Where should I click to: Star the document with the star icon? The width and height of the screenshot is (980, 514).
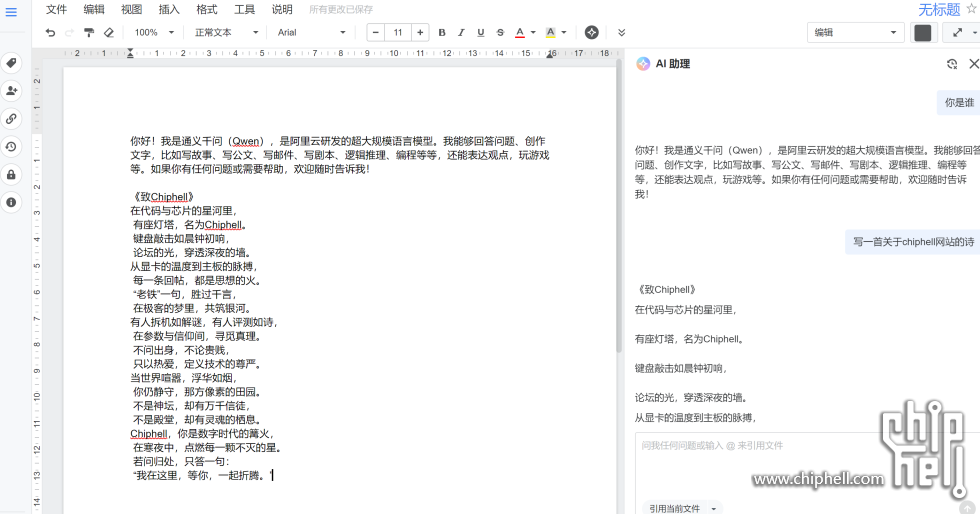tap(972, 9)
